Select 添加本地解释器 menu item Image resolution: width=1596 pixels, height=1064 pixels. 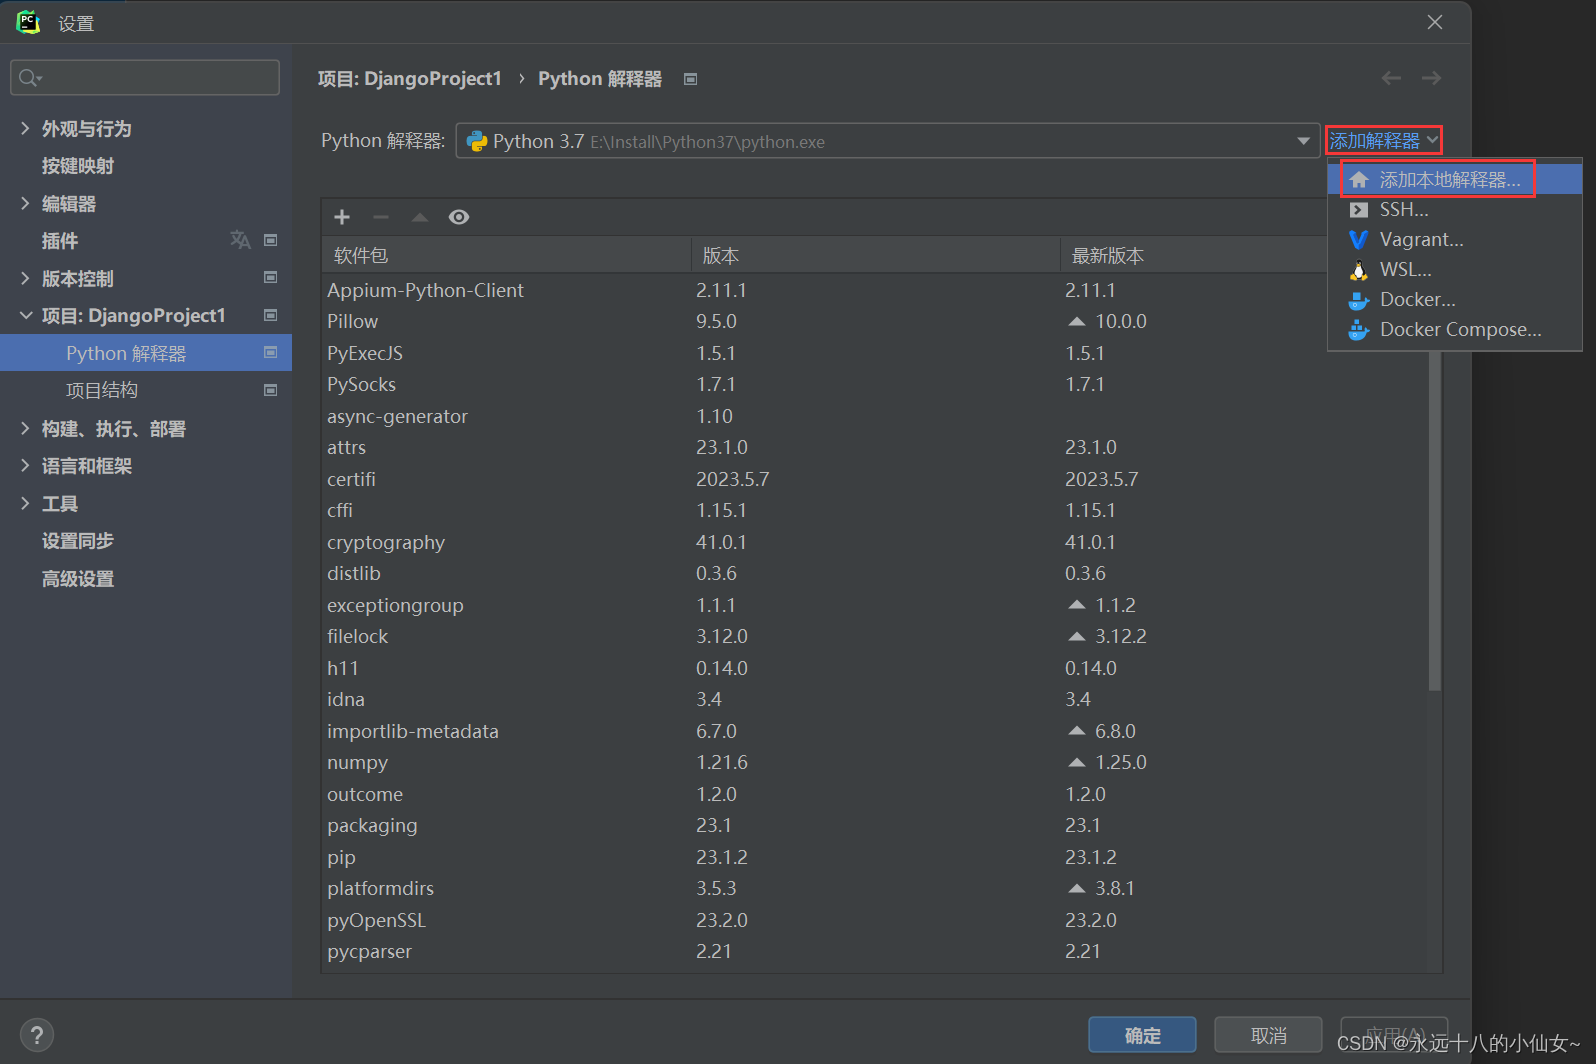click(1455, 180)
